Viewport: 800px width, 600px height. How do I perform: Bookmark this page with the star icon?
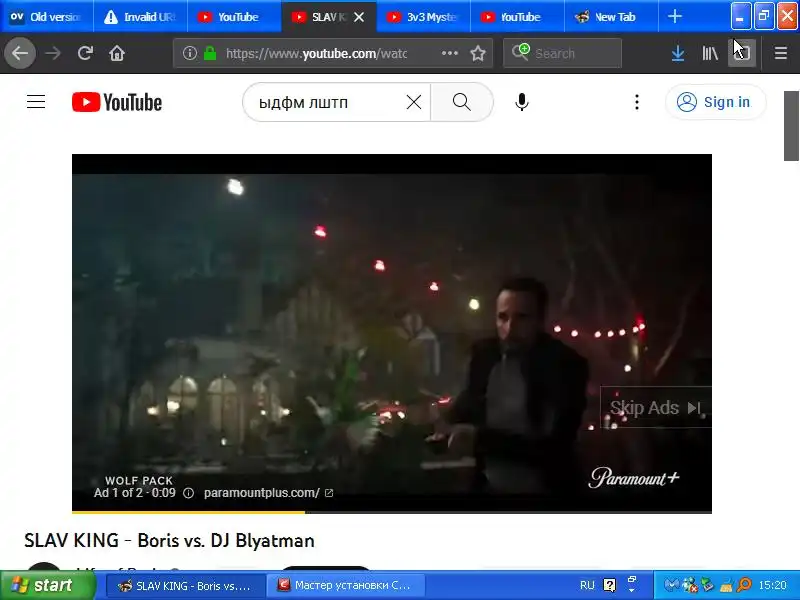[x=478, y=53]
